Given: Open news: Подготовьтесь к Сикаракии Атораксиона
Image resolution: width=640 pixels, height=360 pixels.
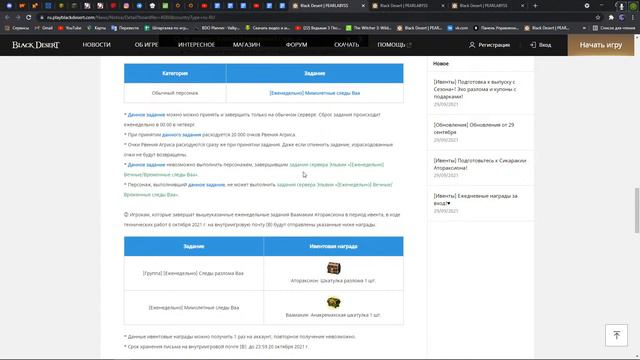Looking at the screenshot, I should point(480,164).
